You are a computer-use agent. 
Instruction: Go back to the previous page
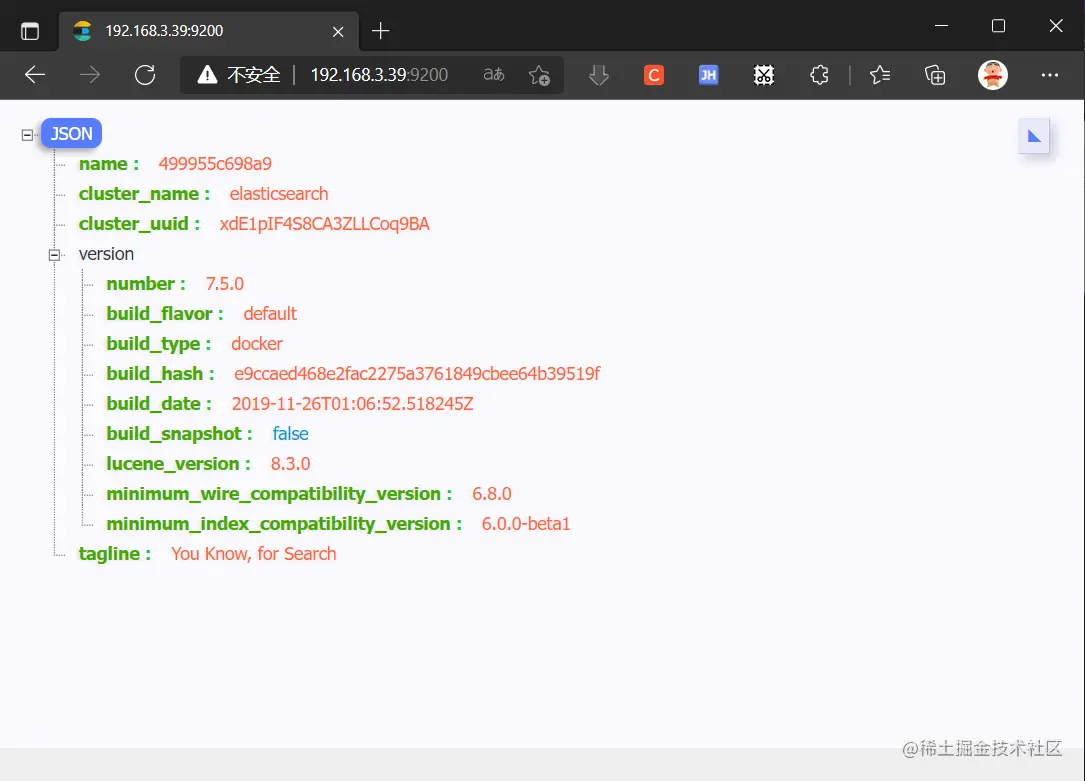pos(35,75)
